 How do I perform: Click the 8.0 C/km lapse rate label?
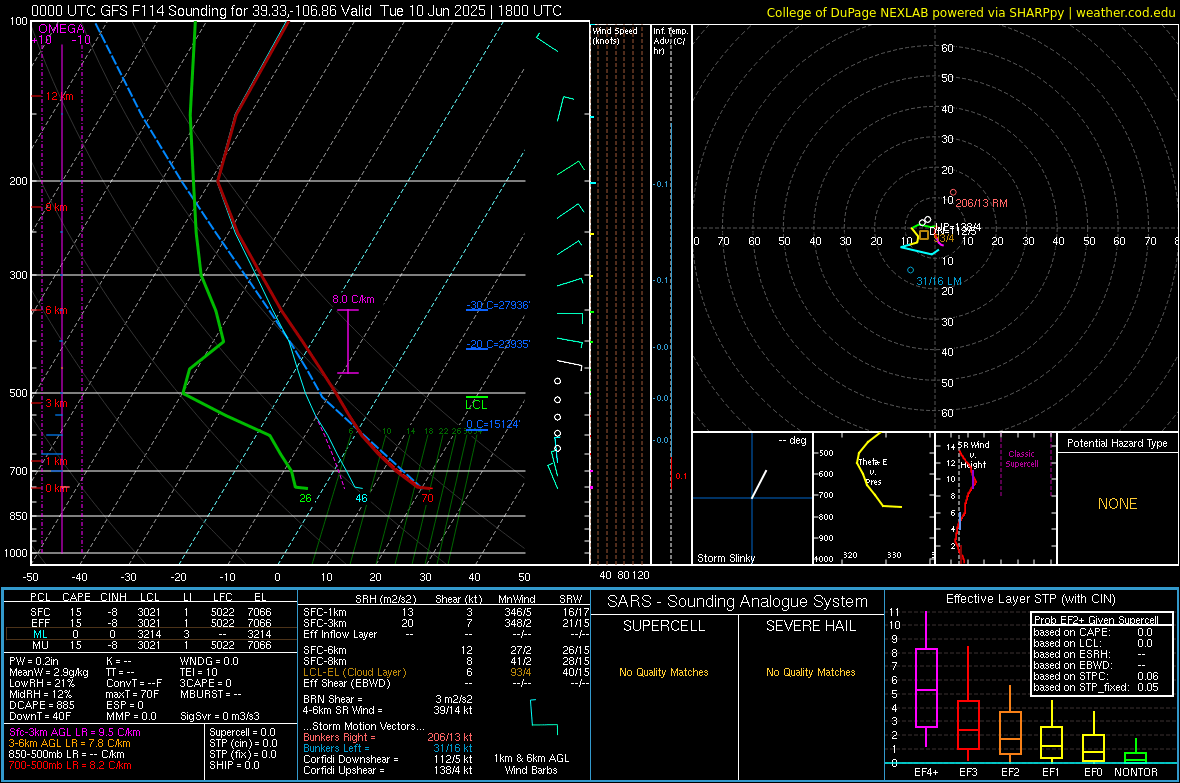point(353,299)
